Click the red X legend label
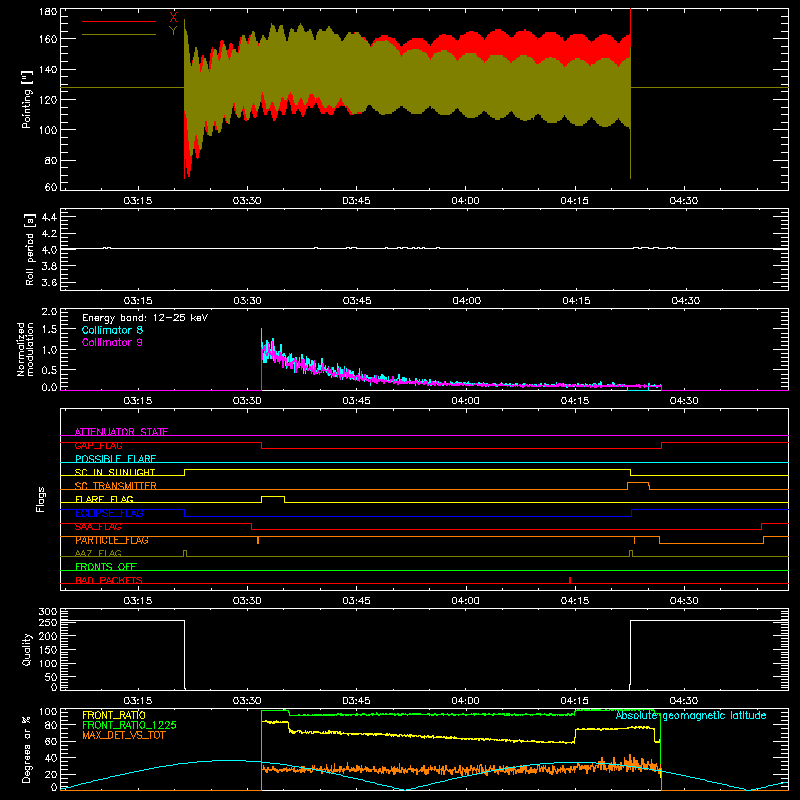The height and width of the screenshot is (800, 800). point(173,17)
